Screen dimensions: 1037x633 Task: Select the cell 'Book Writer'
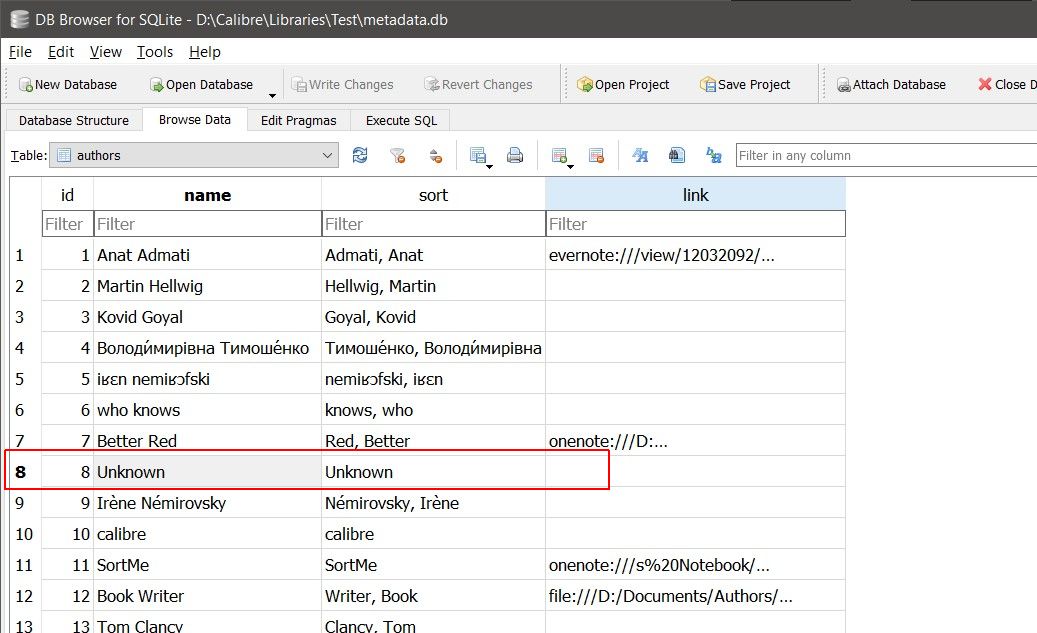coord(208,596)
